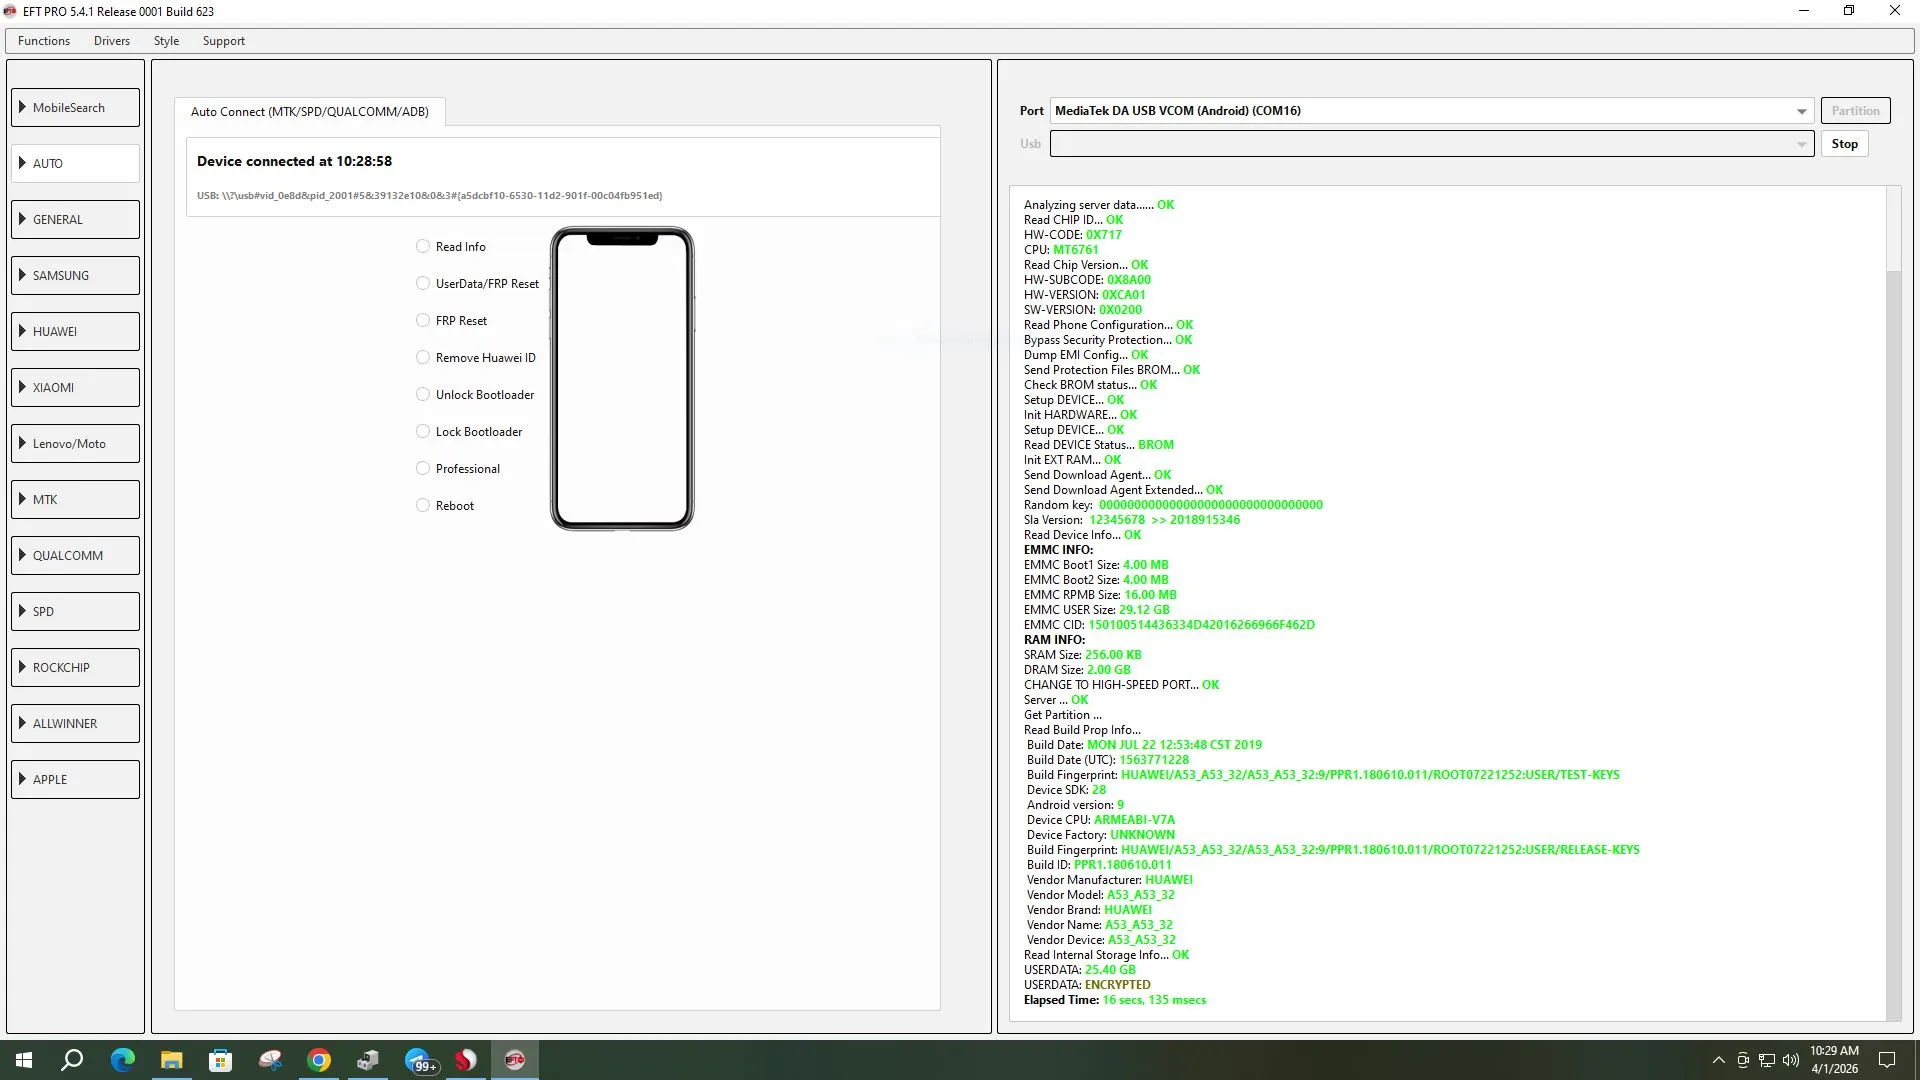This screenshot has height=1080, width=1920.
Task: Expand the MTK section in sidebar
Action: [76, 499]
